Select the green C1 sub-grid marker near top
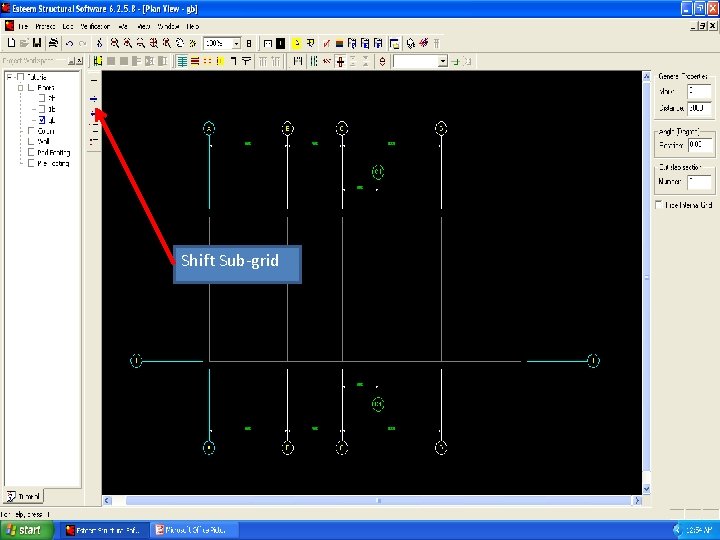Screen dimensions: 720x540 click(377, 172)
